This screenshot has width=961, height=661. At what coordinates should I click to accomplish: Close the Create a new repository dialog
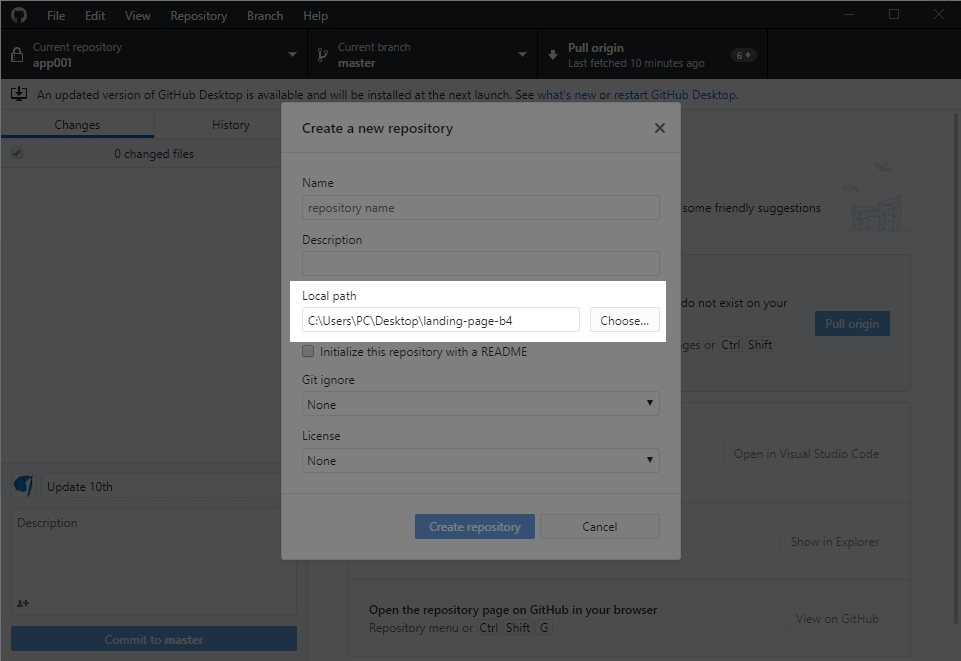[x=659, y=128]
